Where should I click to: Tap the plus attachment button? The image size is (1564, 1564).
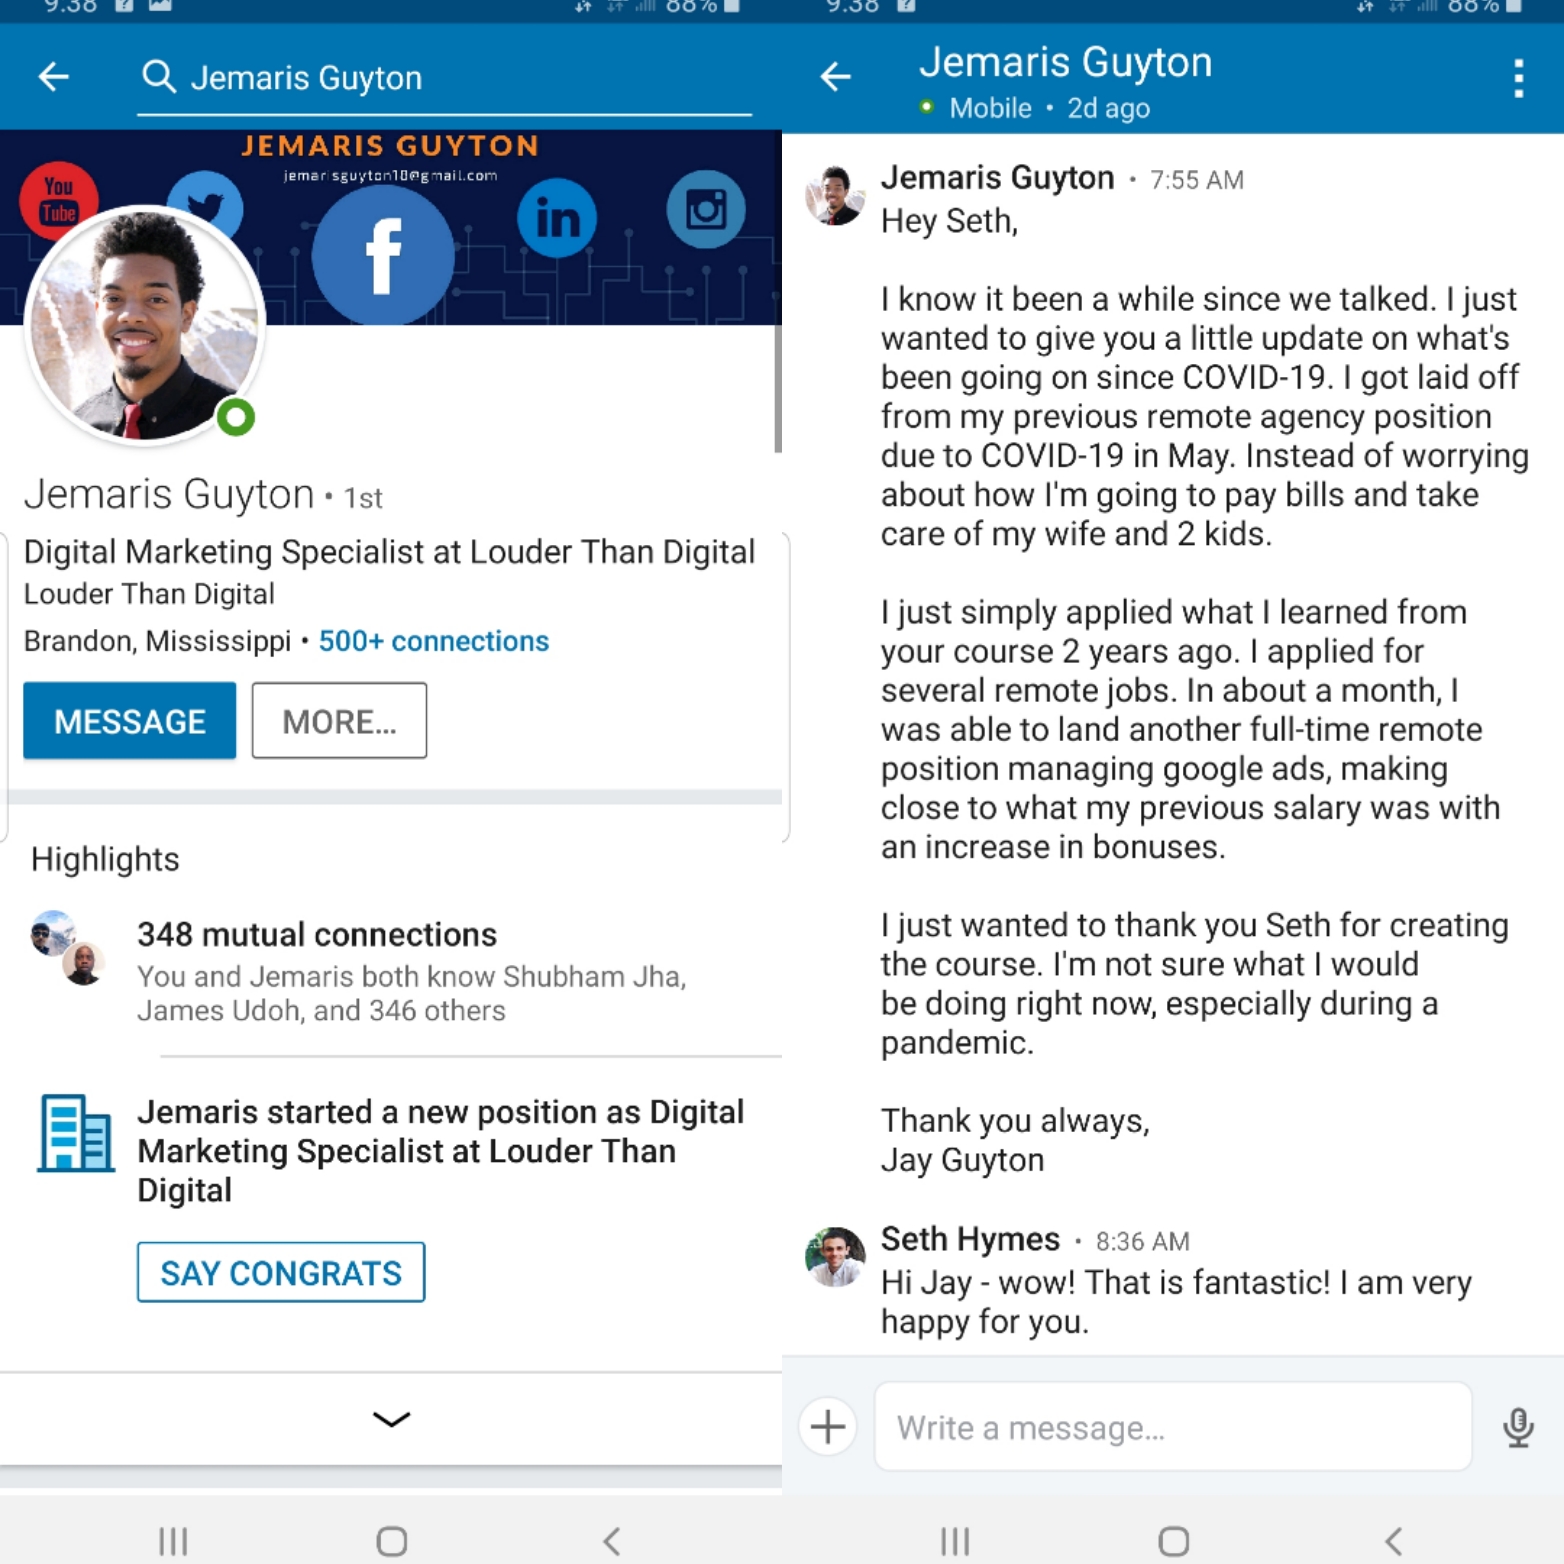[828, 1427]
